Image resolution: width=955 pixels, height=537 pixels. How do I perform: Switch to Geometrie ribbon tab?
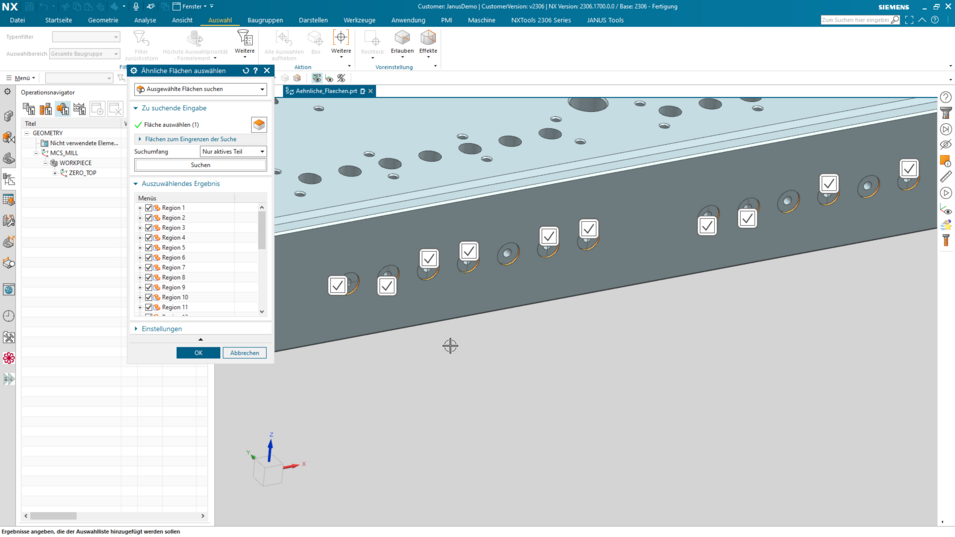103,20
